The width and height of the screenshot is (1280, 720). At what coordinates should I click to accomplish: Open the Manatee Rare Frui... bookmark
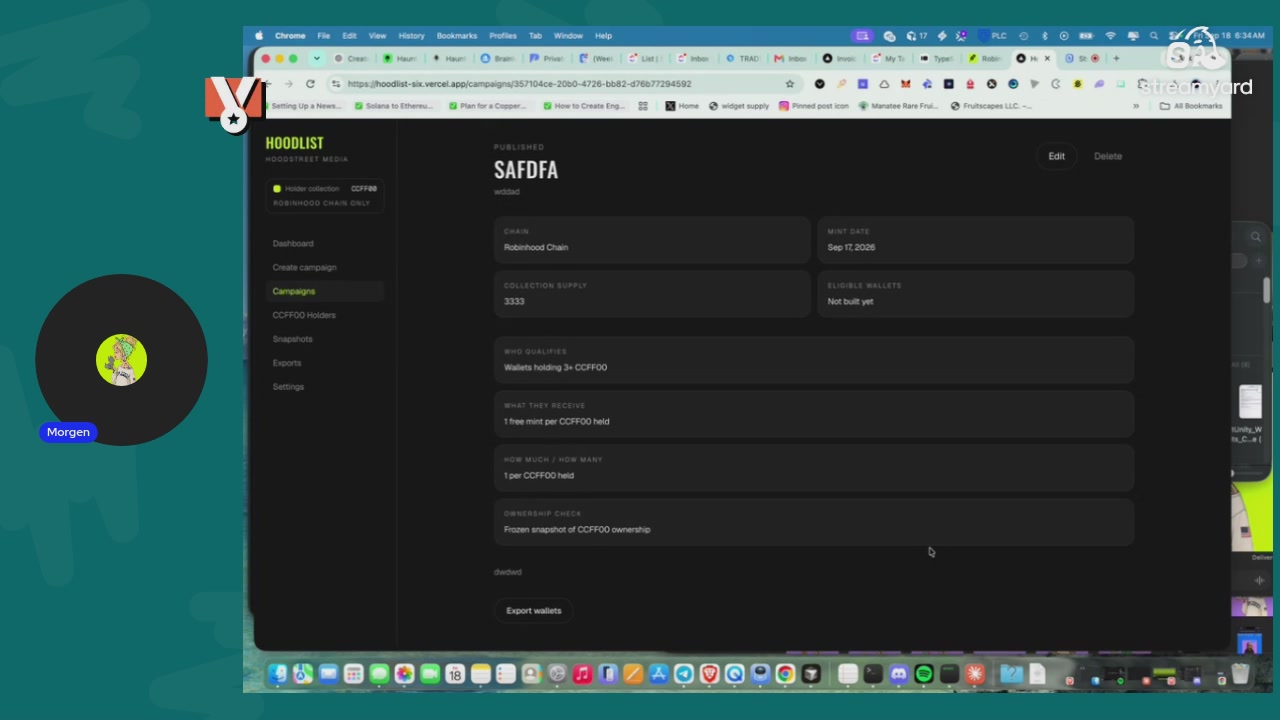(x=898, y=106)
